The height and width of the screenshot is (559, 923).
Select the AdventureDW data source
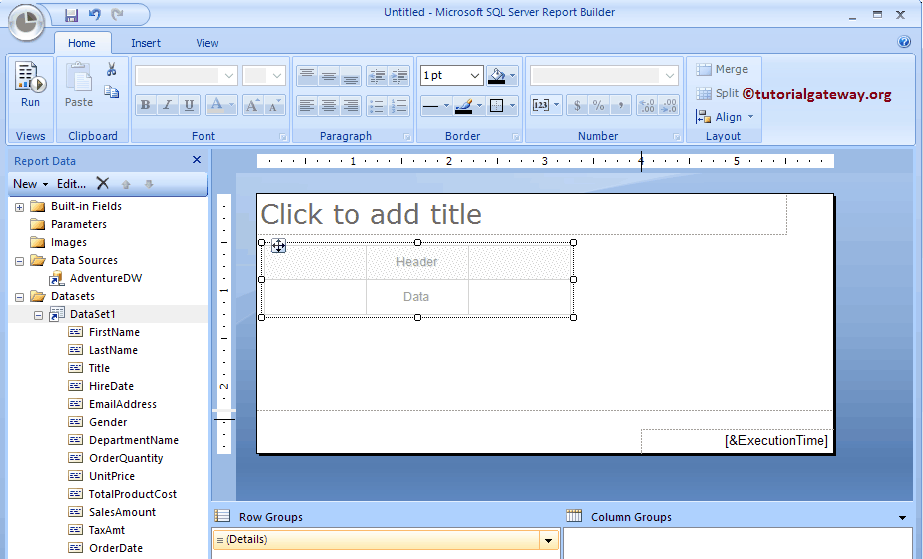point(106,278)
